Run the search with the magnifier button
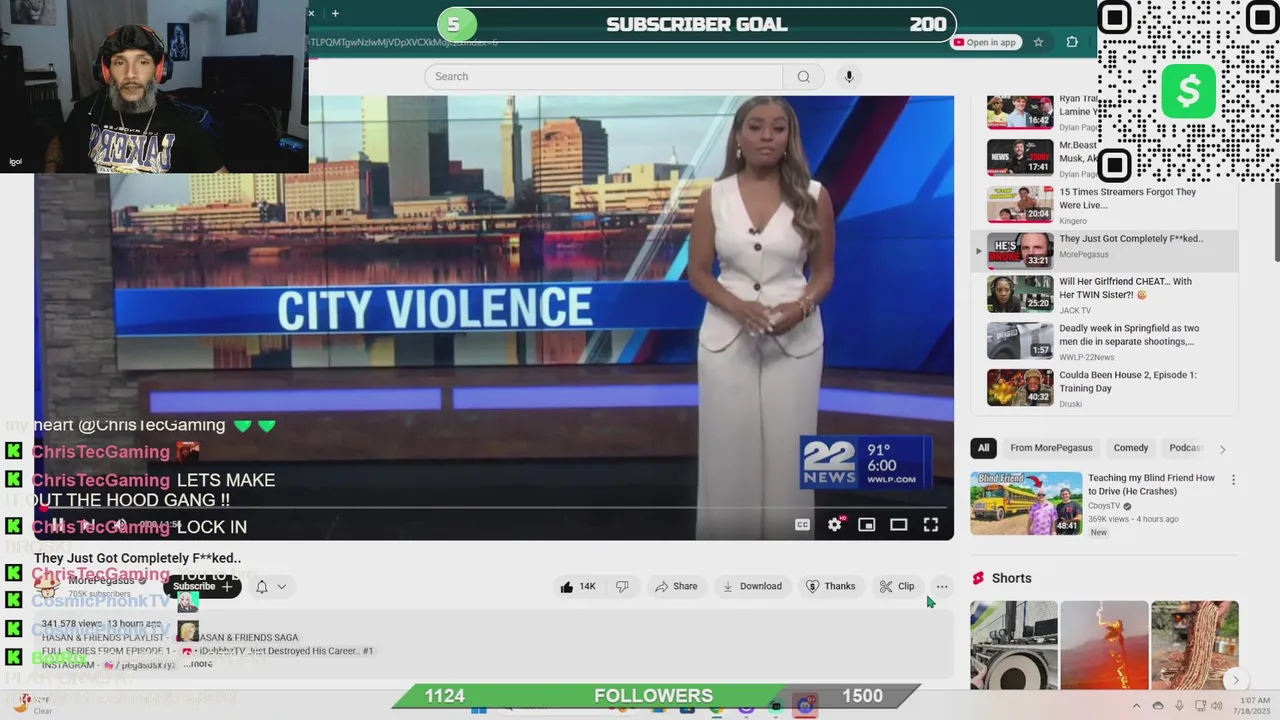 (803, 77)
